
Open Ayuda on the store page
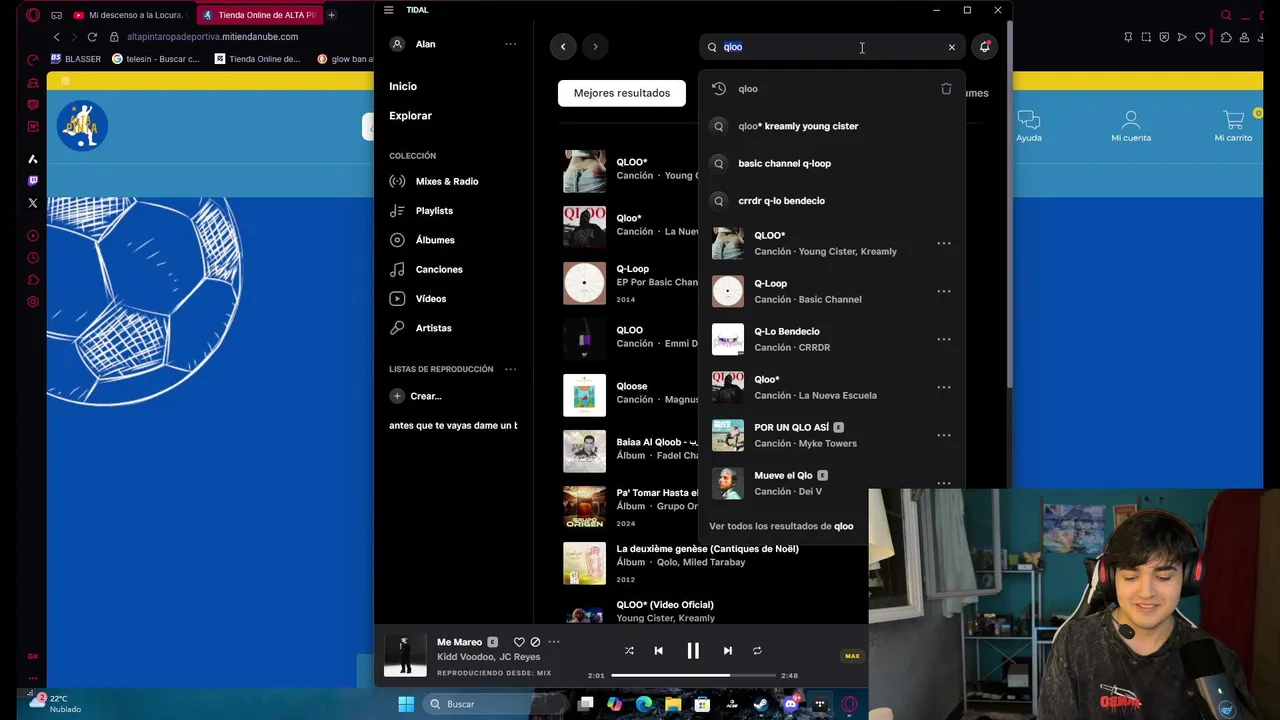(x=1029, y=126)
